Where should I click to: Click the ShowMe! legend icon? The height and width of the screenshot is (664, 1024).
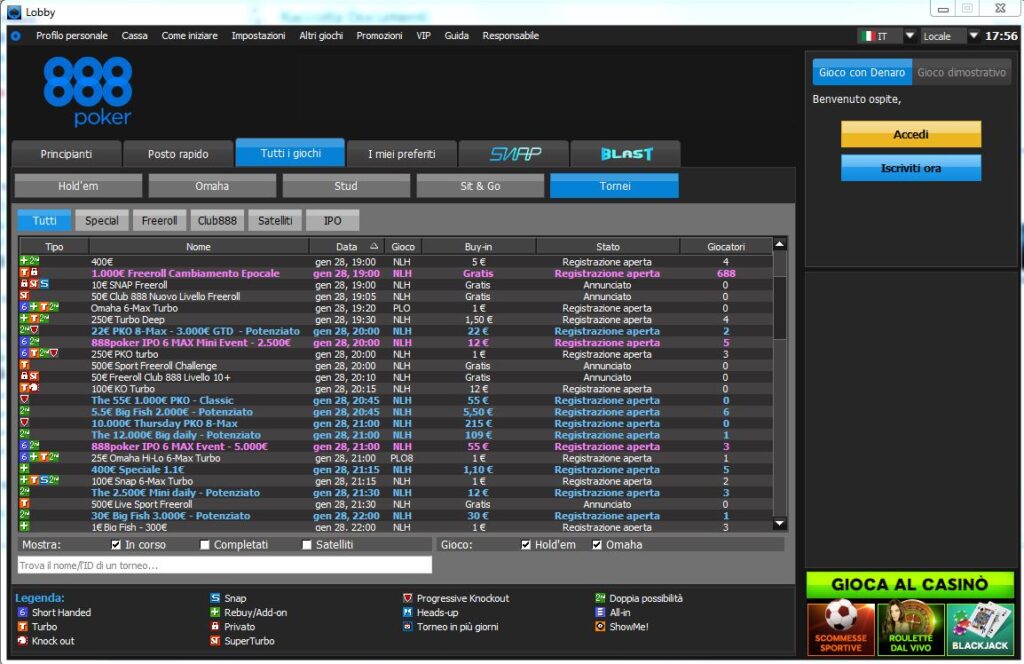tap(600, 627)
